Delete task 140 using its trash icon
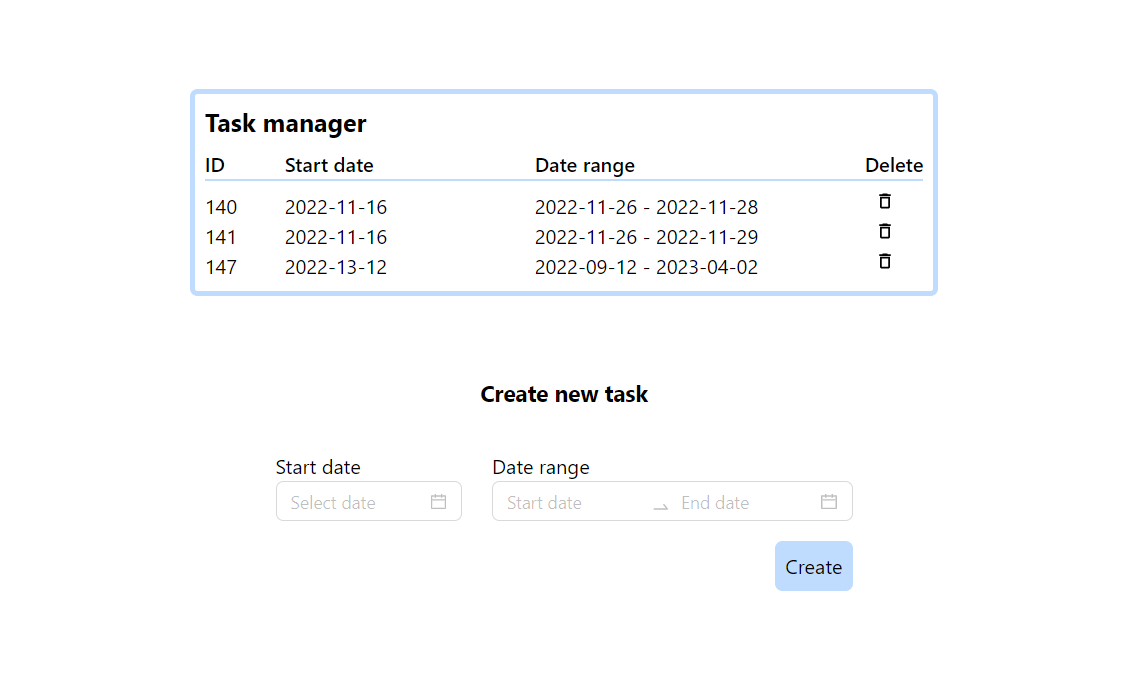This screenshot has height=677, width=1147. pos(884,201)
